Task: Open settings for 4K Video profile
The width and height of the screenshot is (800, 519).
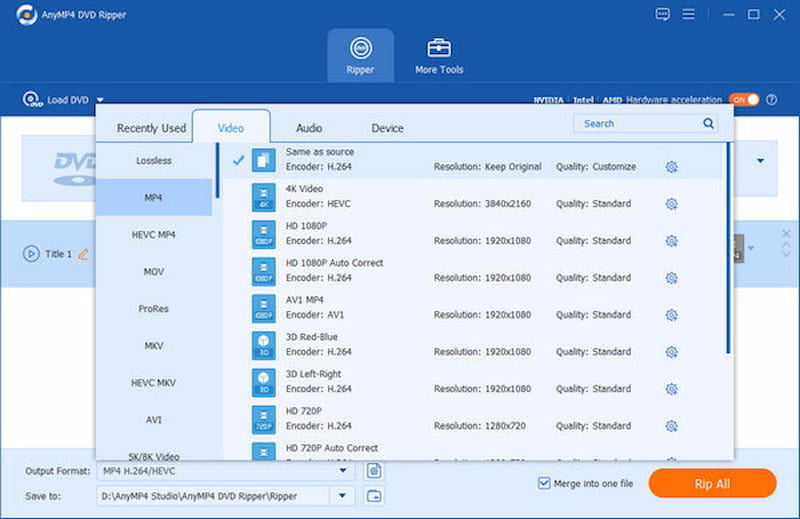Action: (x=671, y=204)
